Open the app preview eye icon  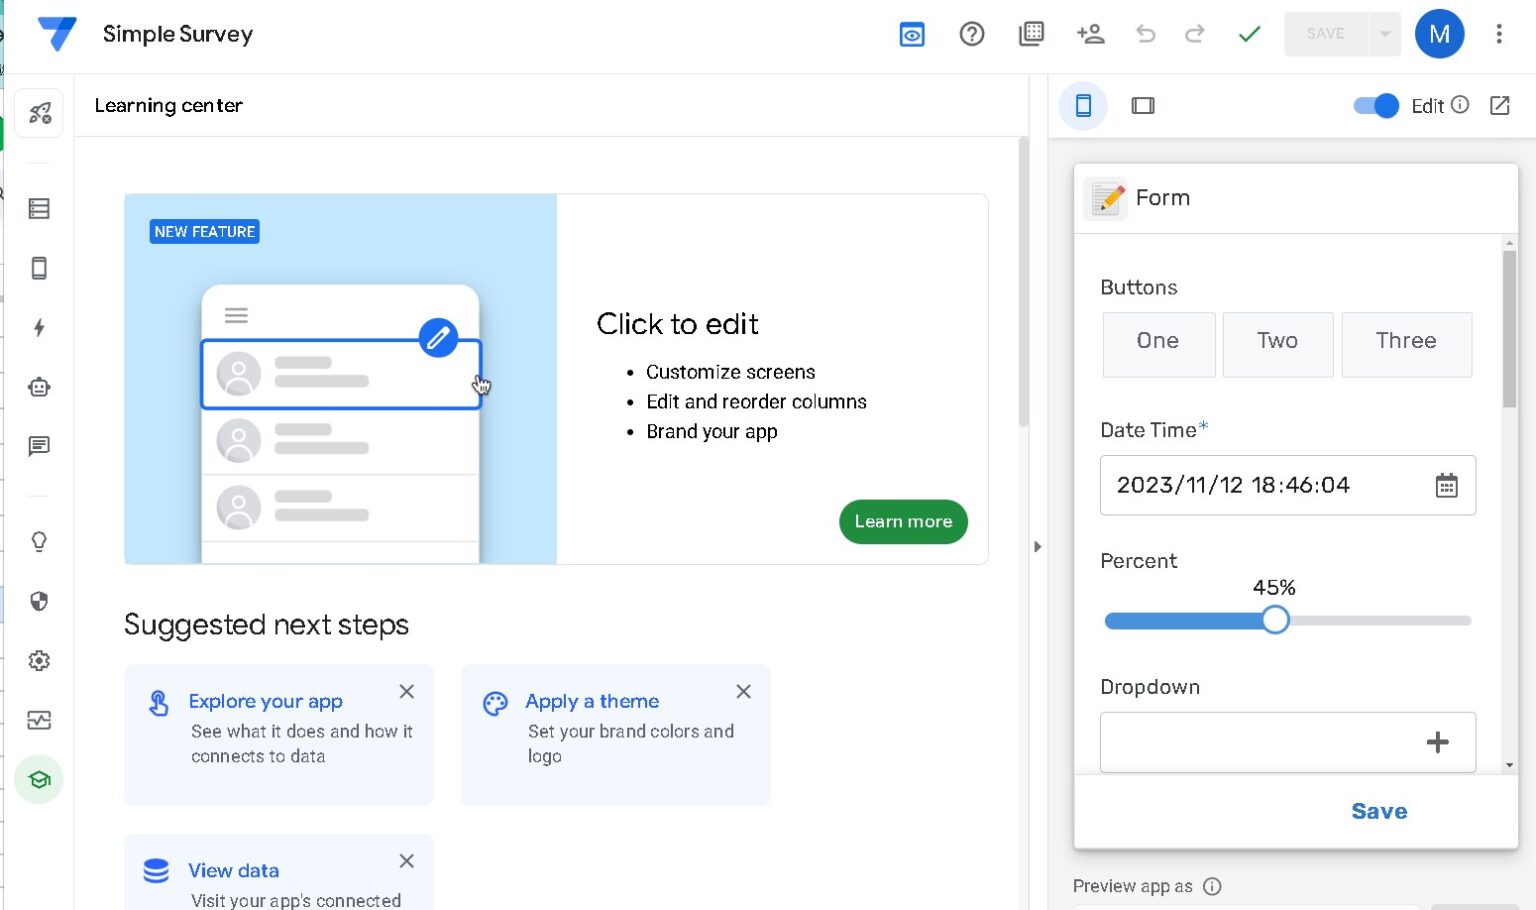tap(911, 34)
